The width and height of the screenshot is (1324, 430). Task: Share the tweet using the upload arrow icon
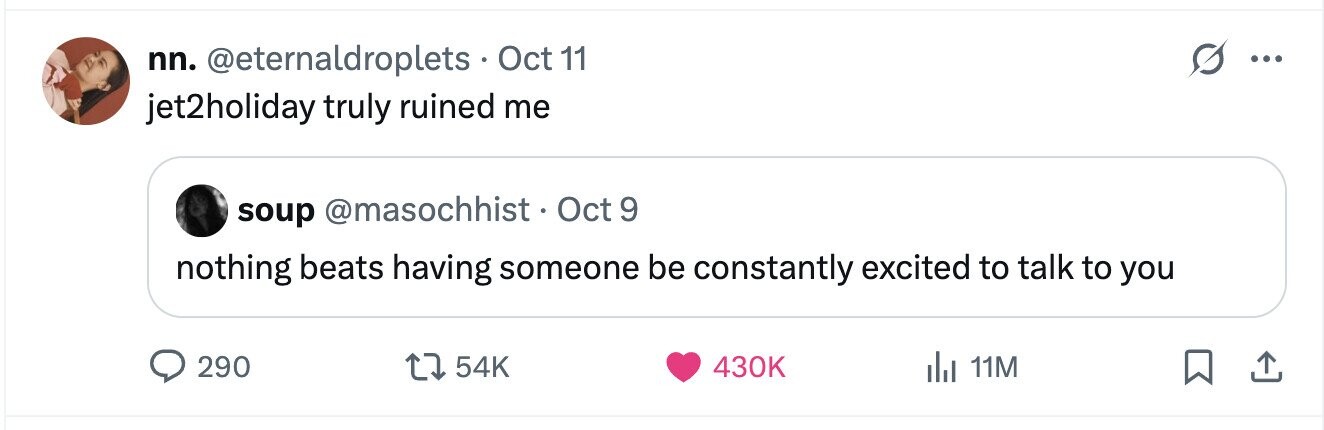click(1265, 369)
